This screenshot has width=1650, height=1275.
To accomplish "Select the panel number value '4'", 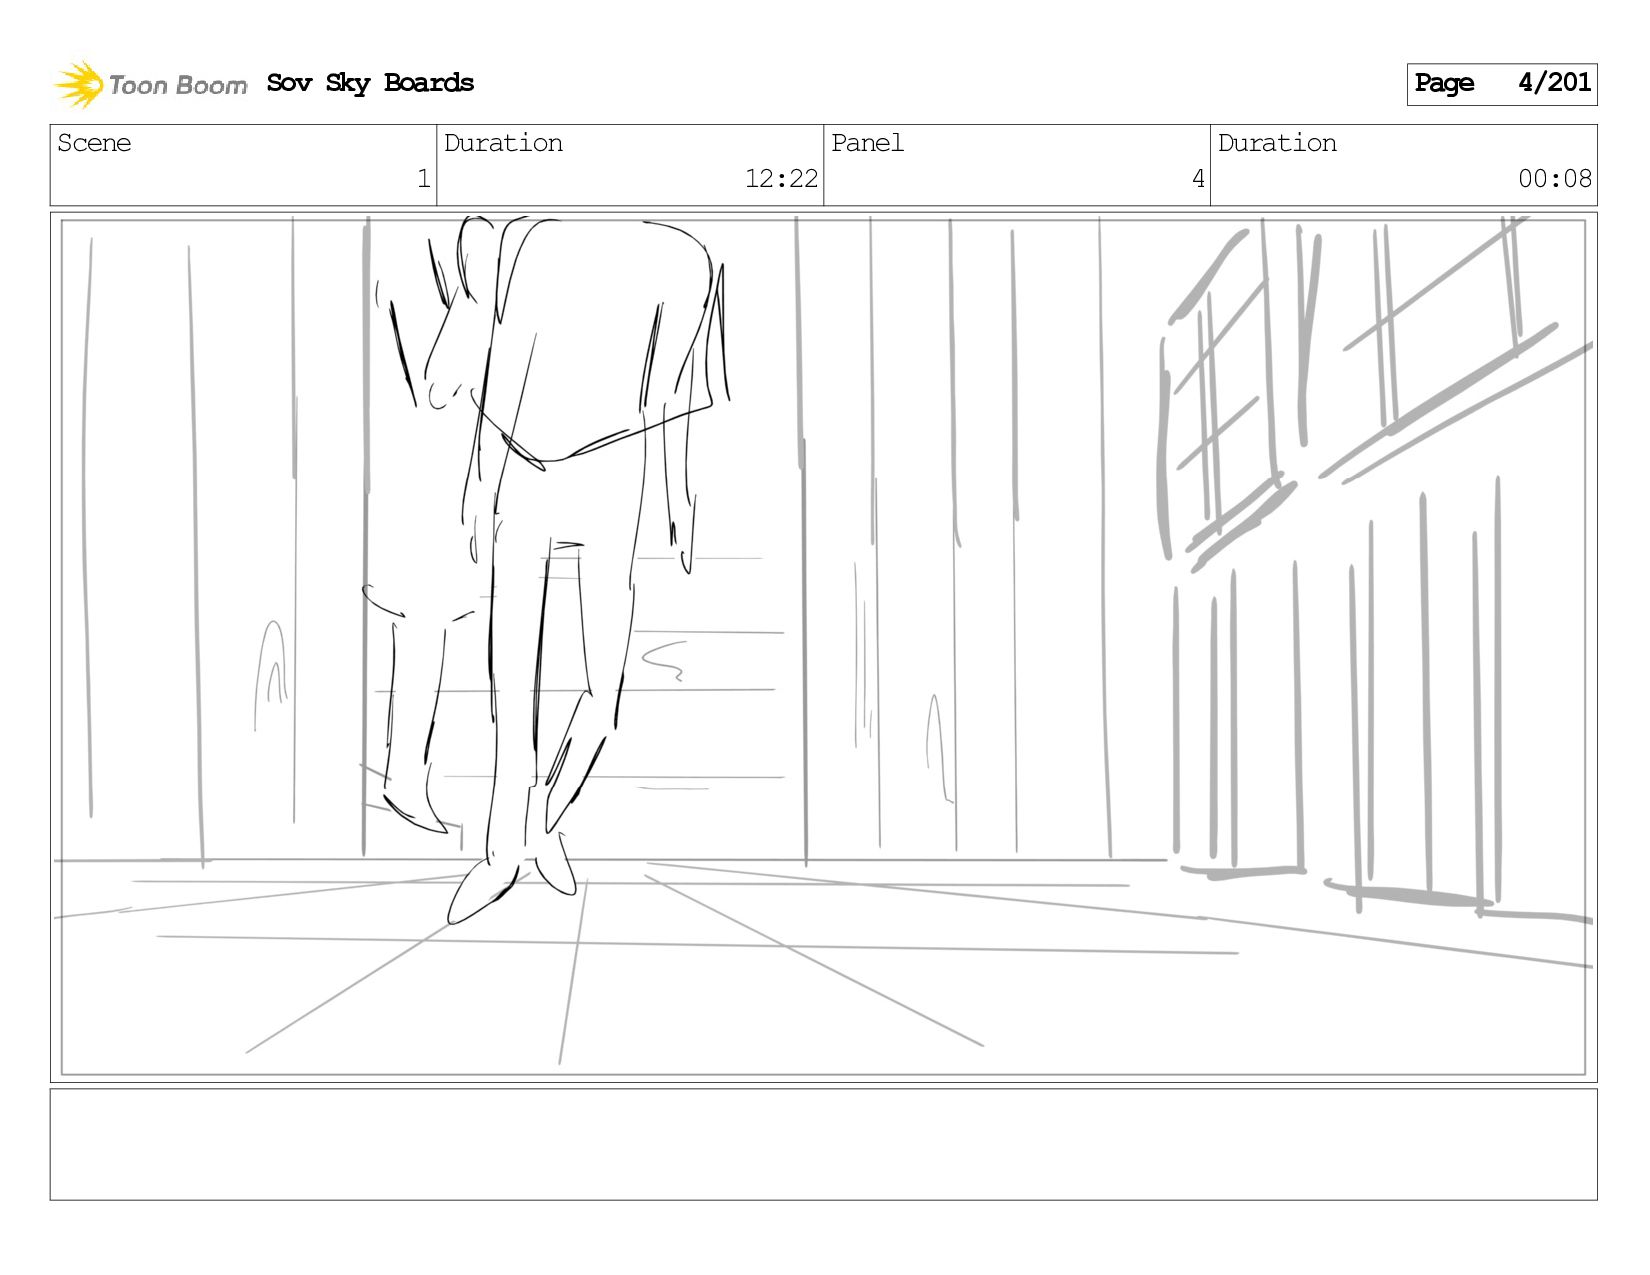I will (1198, 179).
